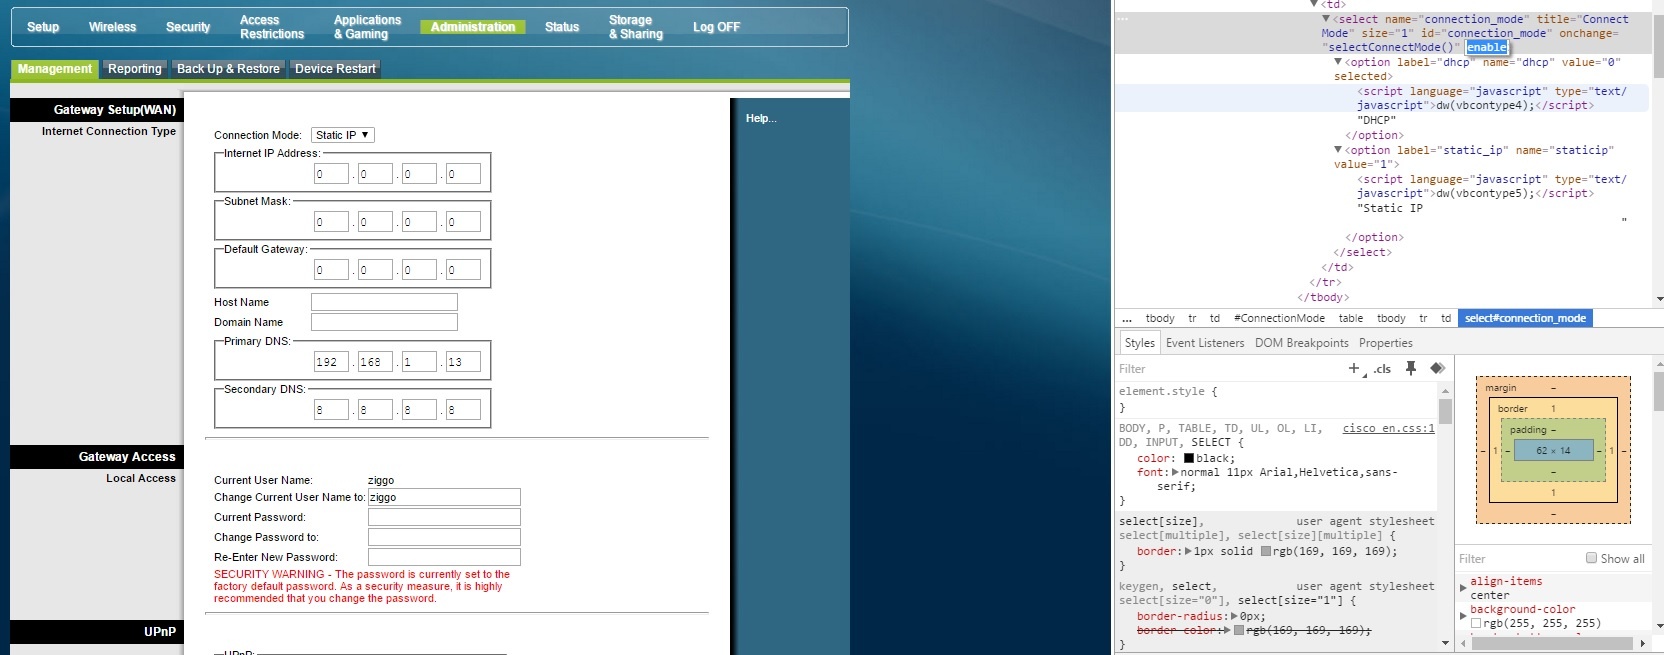
Task: Click the white background-color swatch
Action: pos(1476,623)
